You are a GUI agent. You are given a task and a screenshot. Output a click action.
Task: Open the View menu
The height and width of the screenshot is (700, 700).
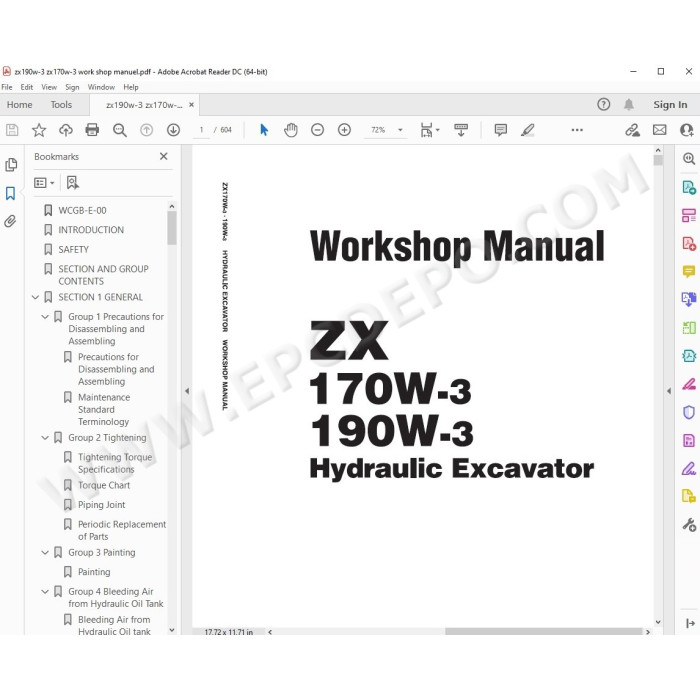[x=49, y=87]
